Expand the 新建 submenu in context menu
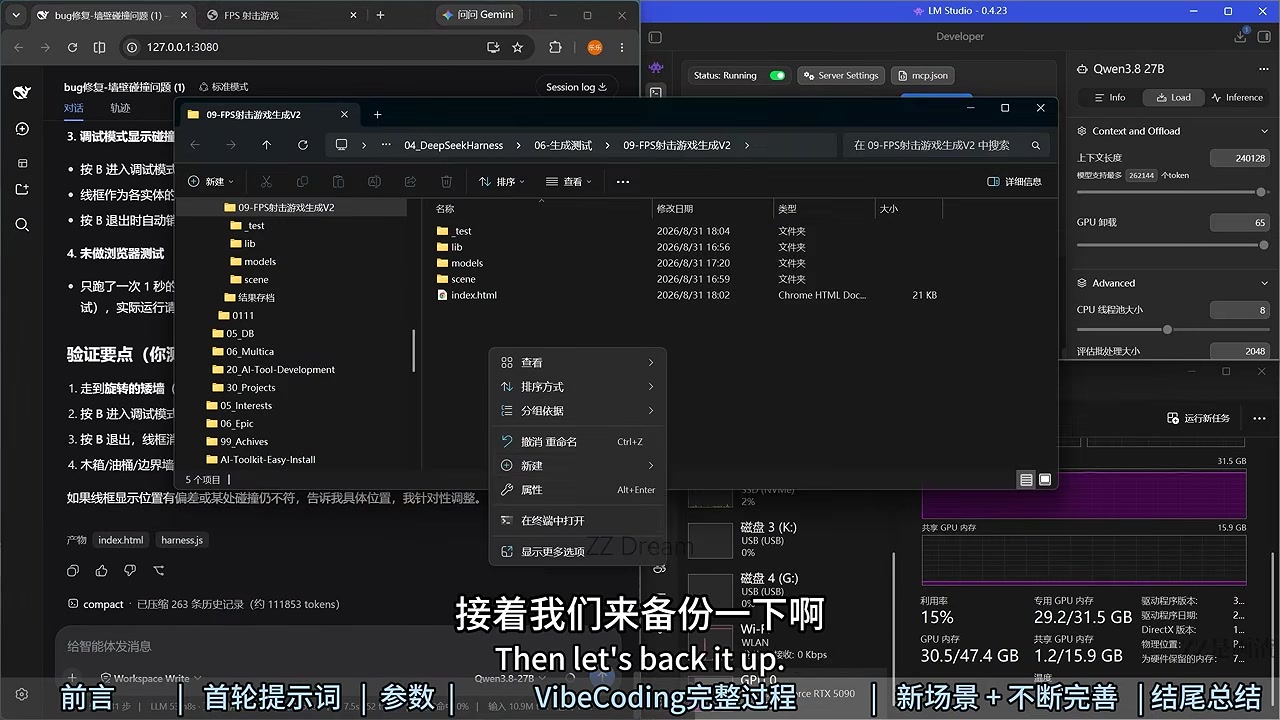 [577, 466]
